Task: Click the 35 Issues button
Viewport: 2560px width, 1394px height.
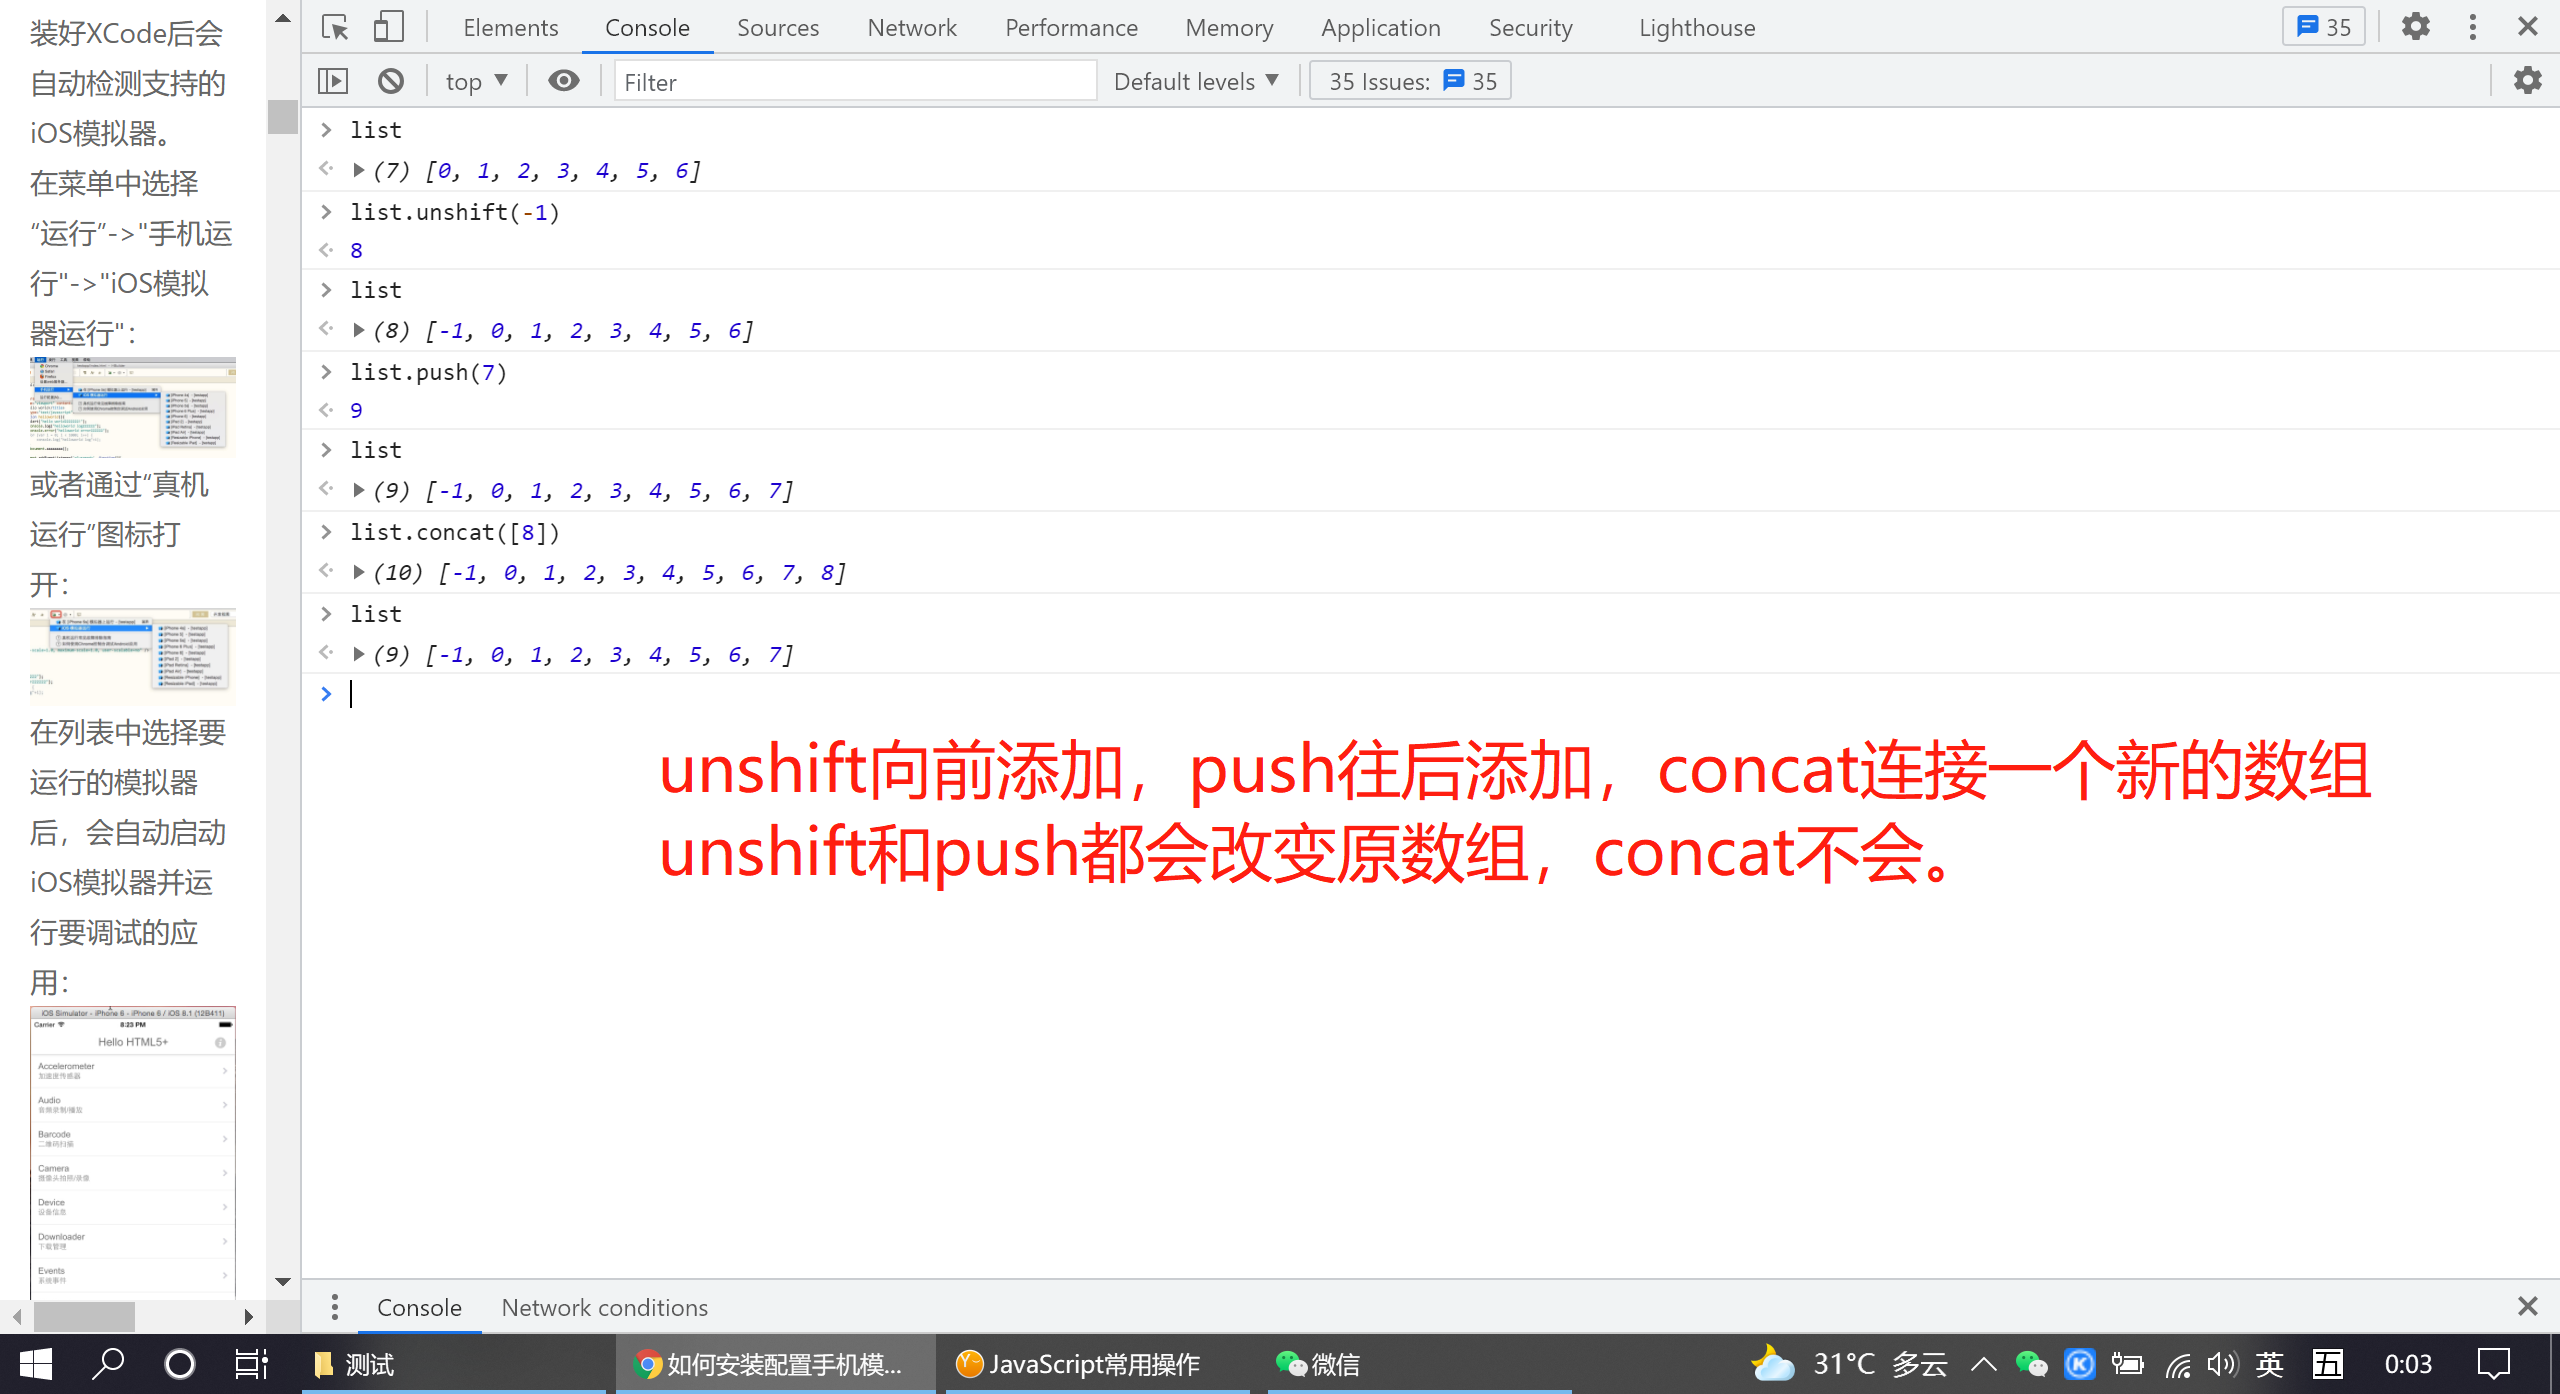Action: (1410, 81)
